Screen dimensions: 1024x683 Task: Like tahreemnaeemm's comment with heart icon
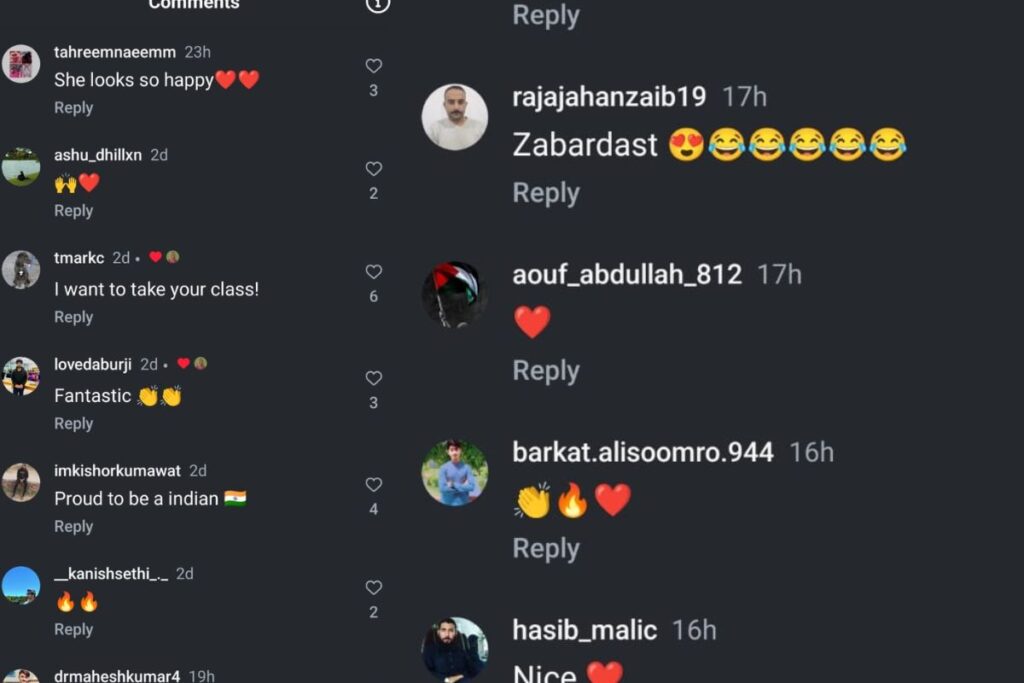click(x=374, y=65)
